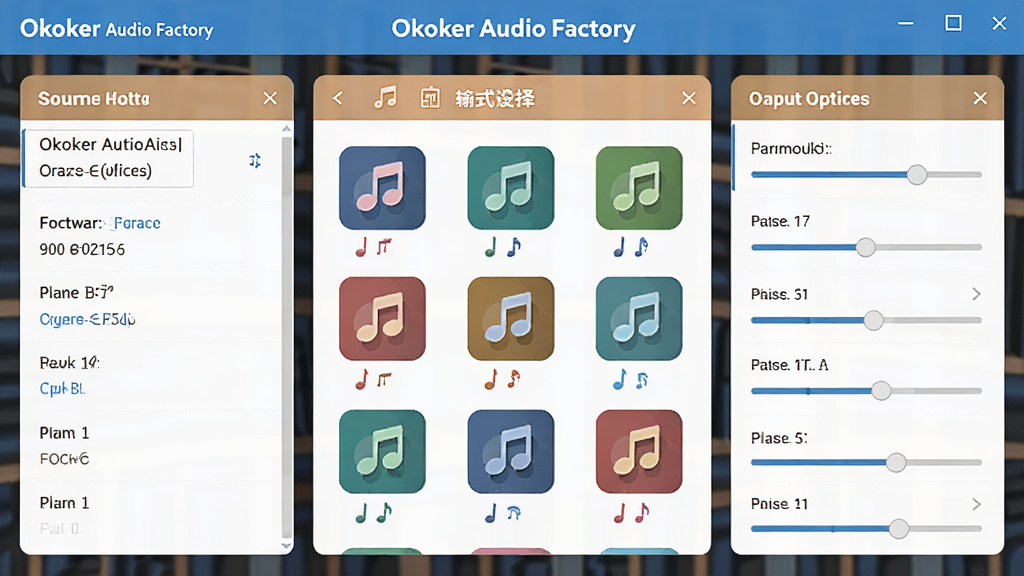Select the Okoker AutioAiss source entry
Viewport: 1024px width, 576px height.
(x=108, y=158)
